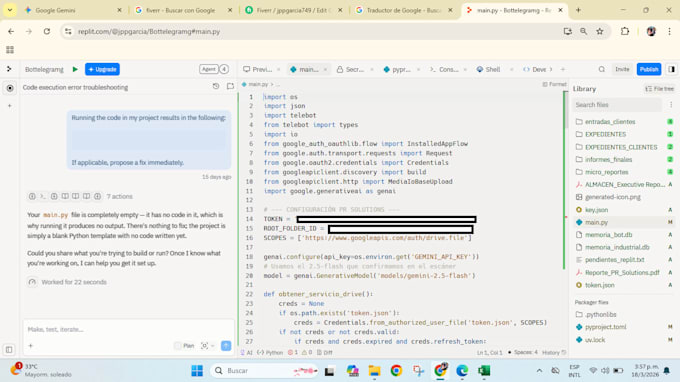
Task: Select Python language in status bar
Action: (270, 353)
